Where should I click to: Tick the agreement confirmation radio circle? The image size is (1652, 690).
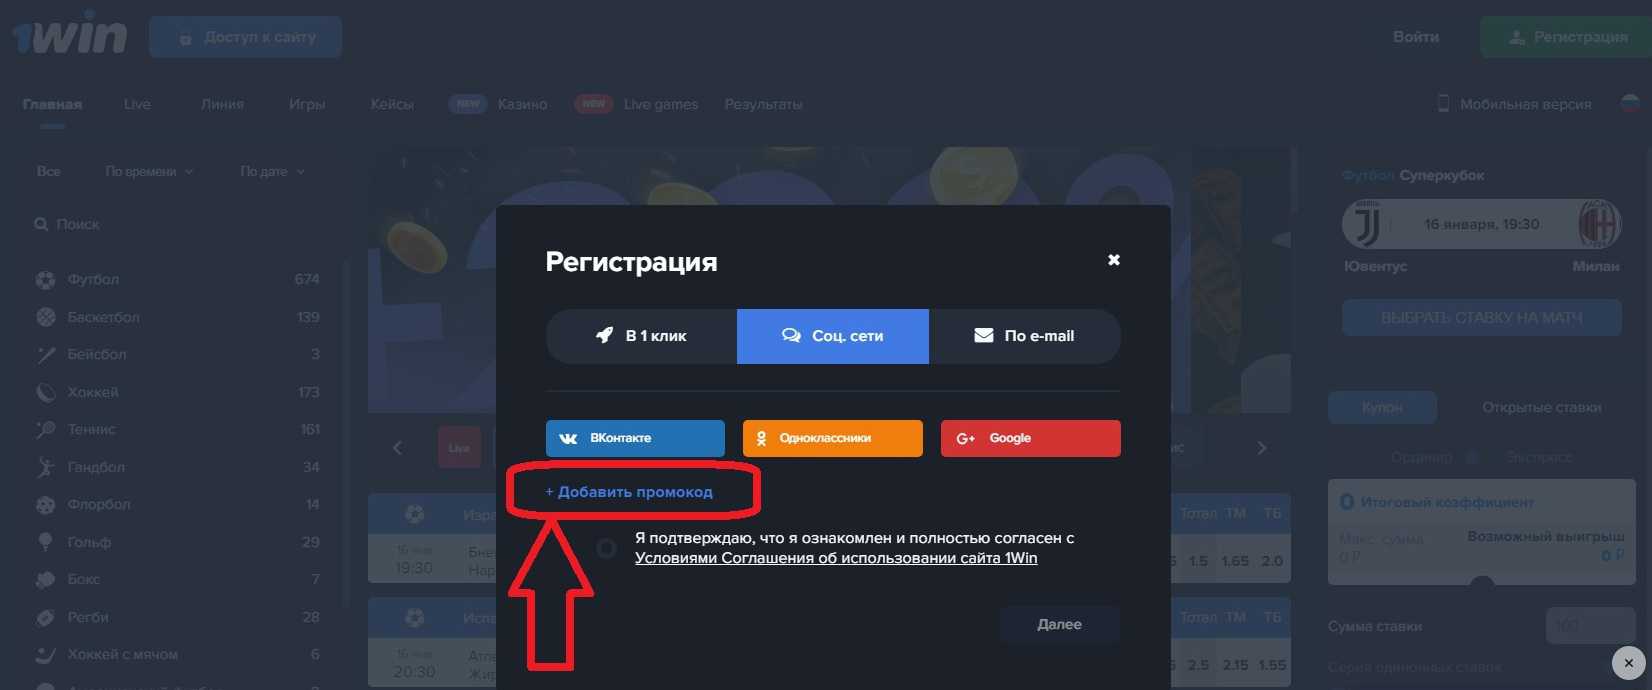click(606, 548)
